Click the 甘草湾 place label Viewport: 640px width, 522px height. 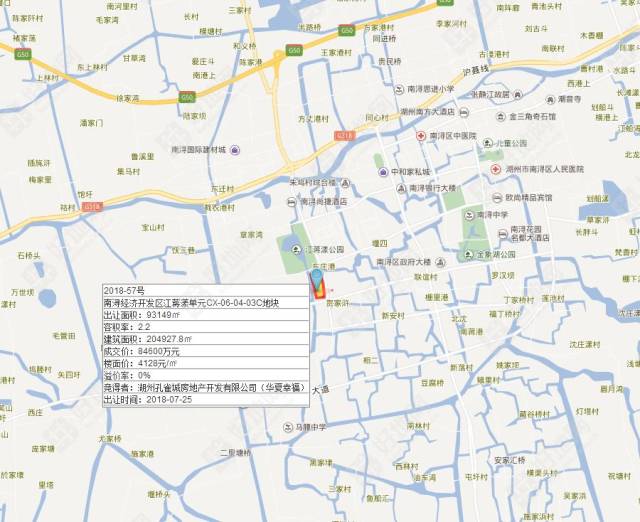click(x=134, y=59)
